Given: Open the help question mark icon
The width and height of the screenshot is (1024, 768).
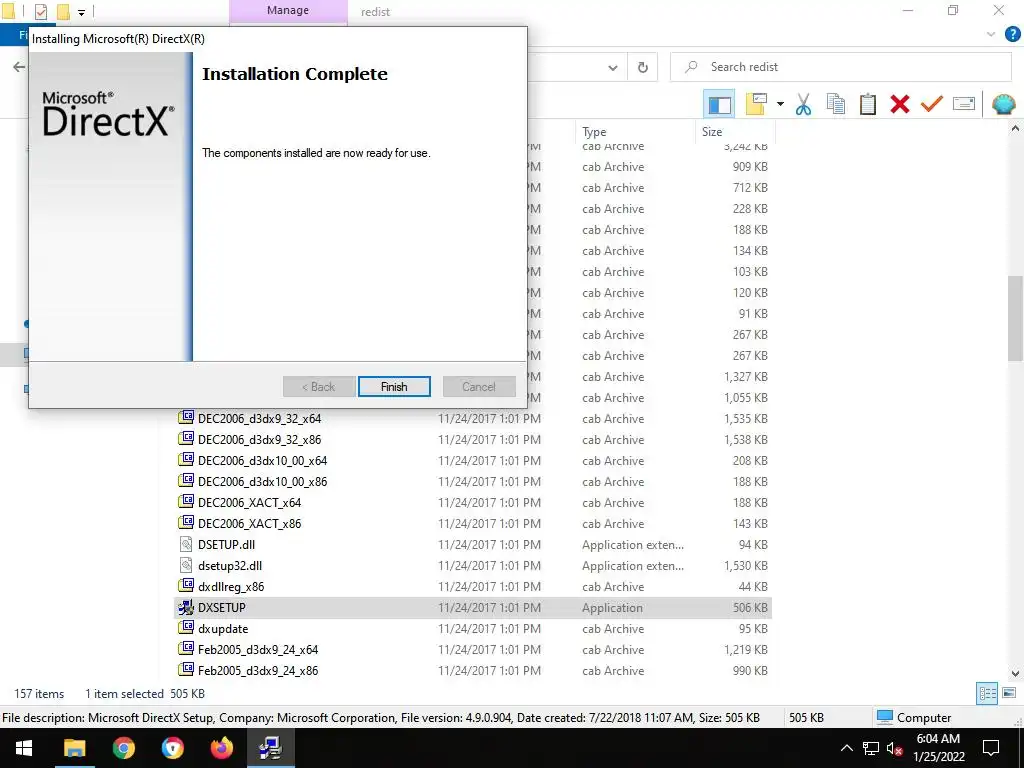Looking at the screenshot, I should pyautogui.click(x=1012, y=34).
